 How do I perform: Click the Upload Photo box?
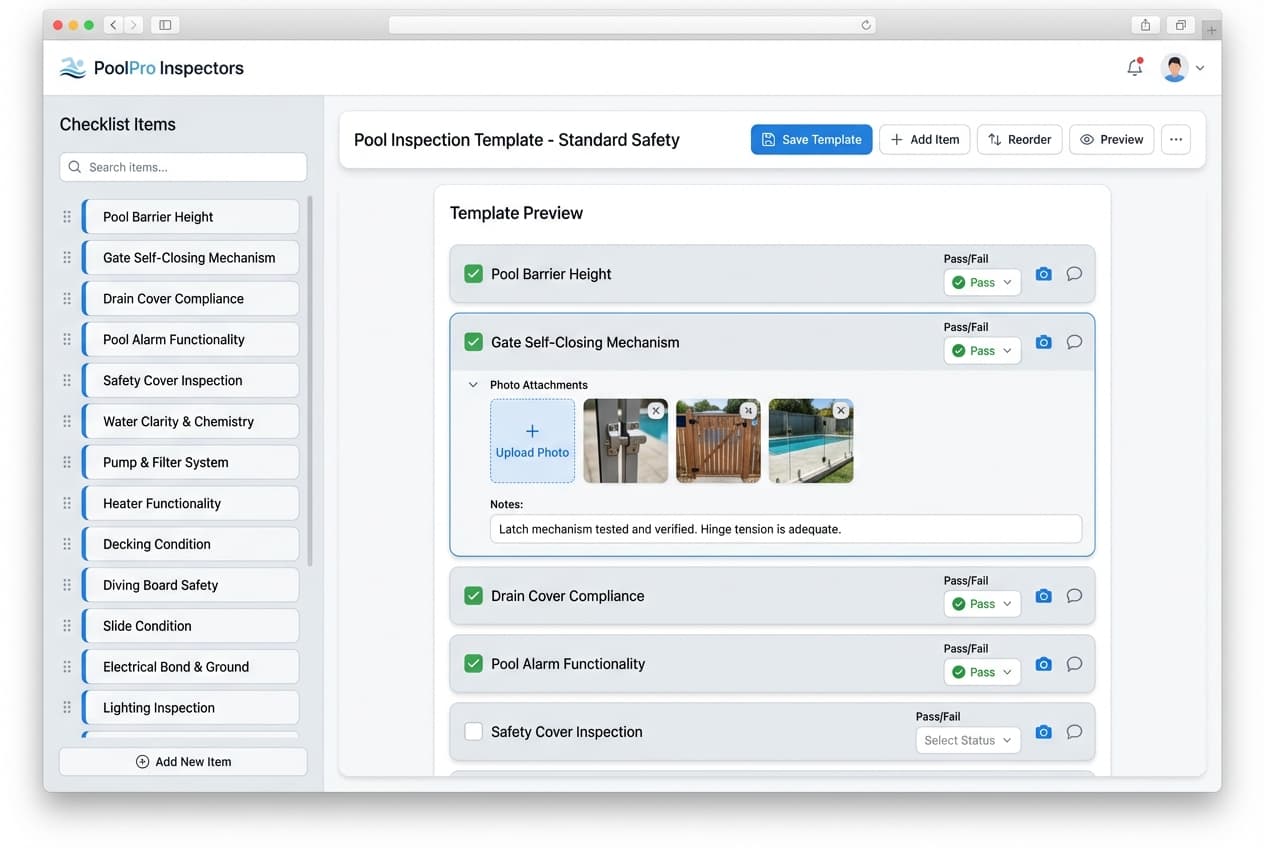tap(532, 440)
